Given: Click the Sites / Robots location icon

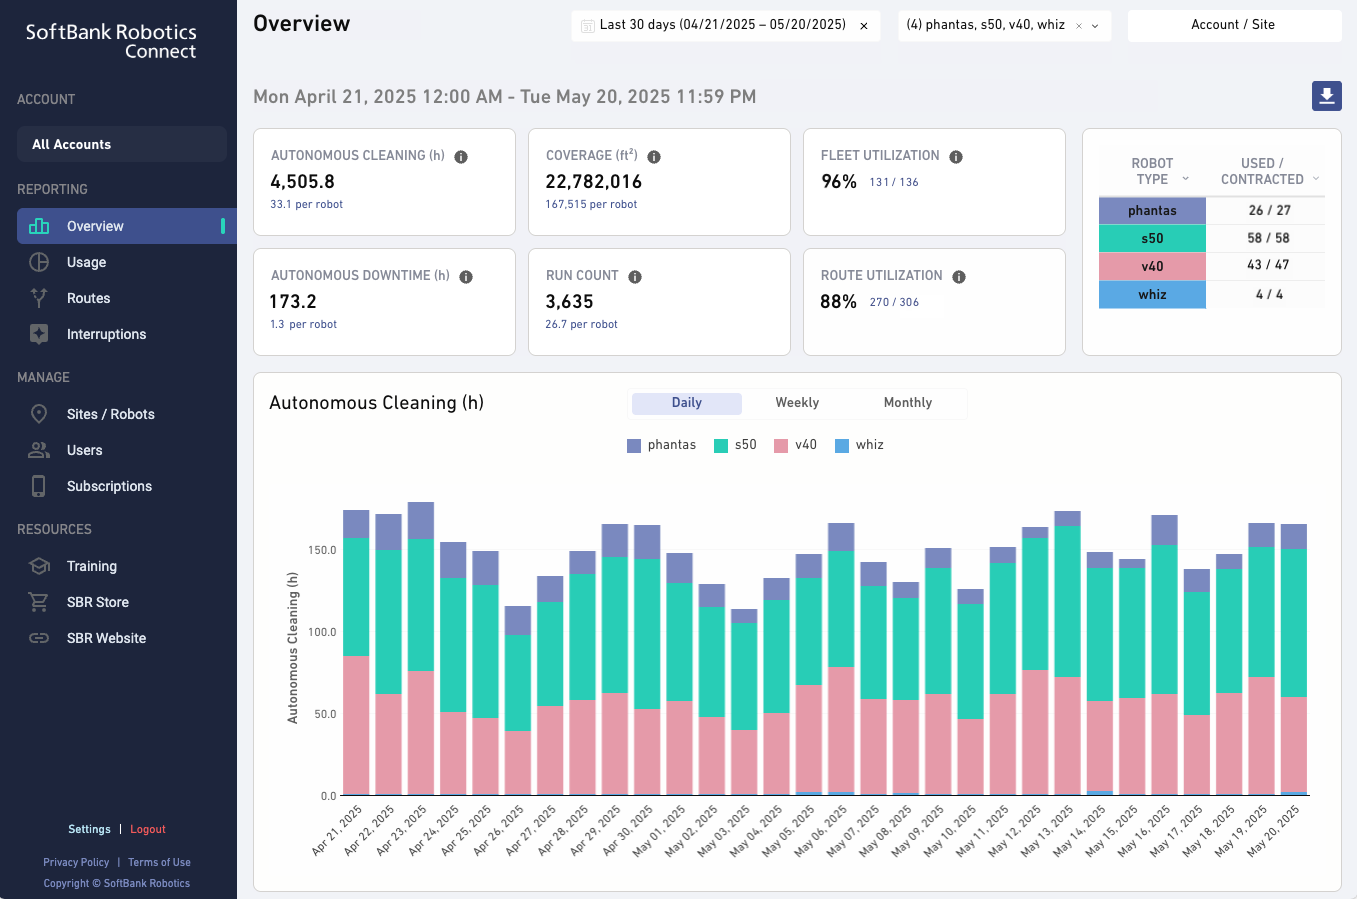Looking at the screenshot, I should tap(39, 414).
